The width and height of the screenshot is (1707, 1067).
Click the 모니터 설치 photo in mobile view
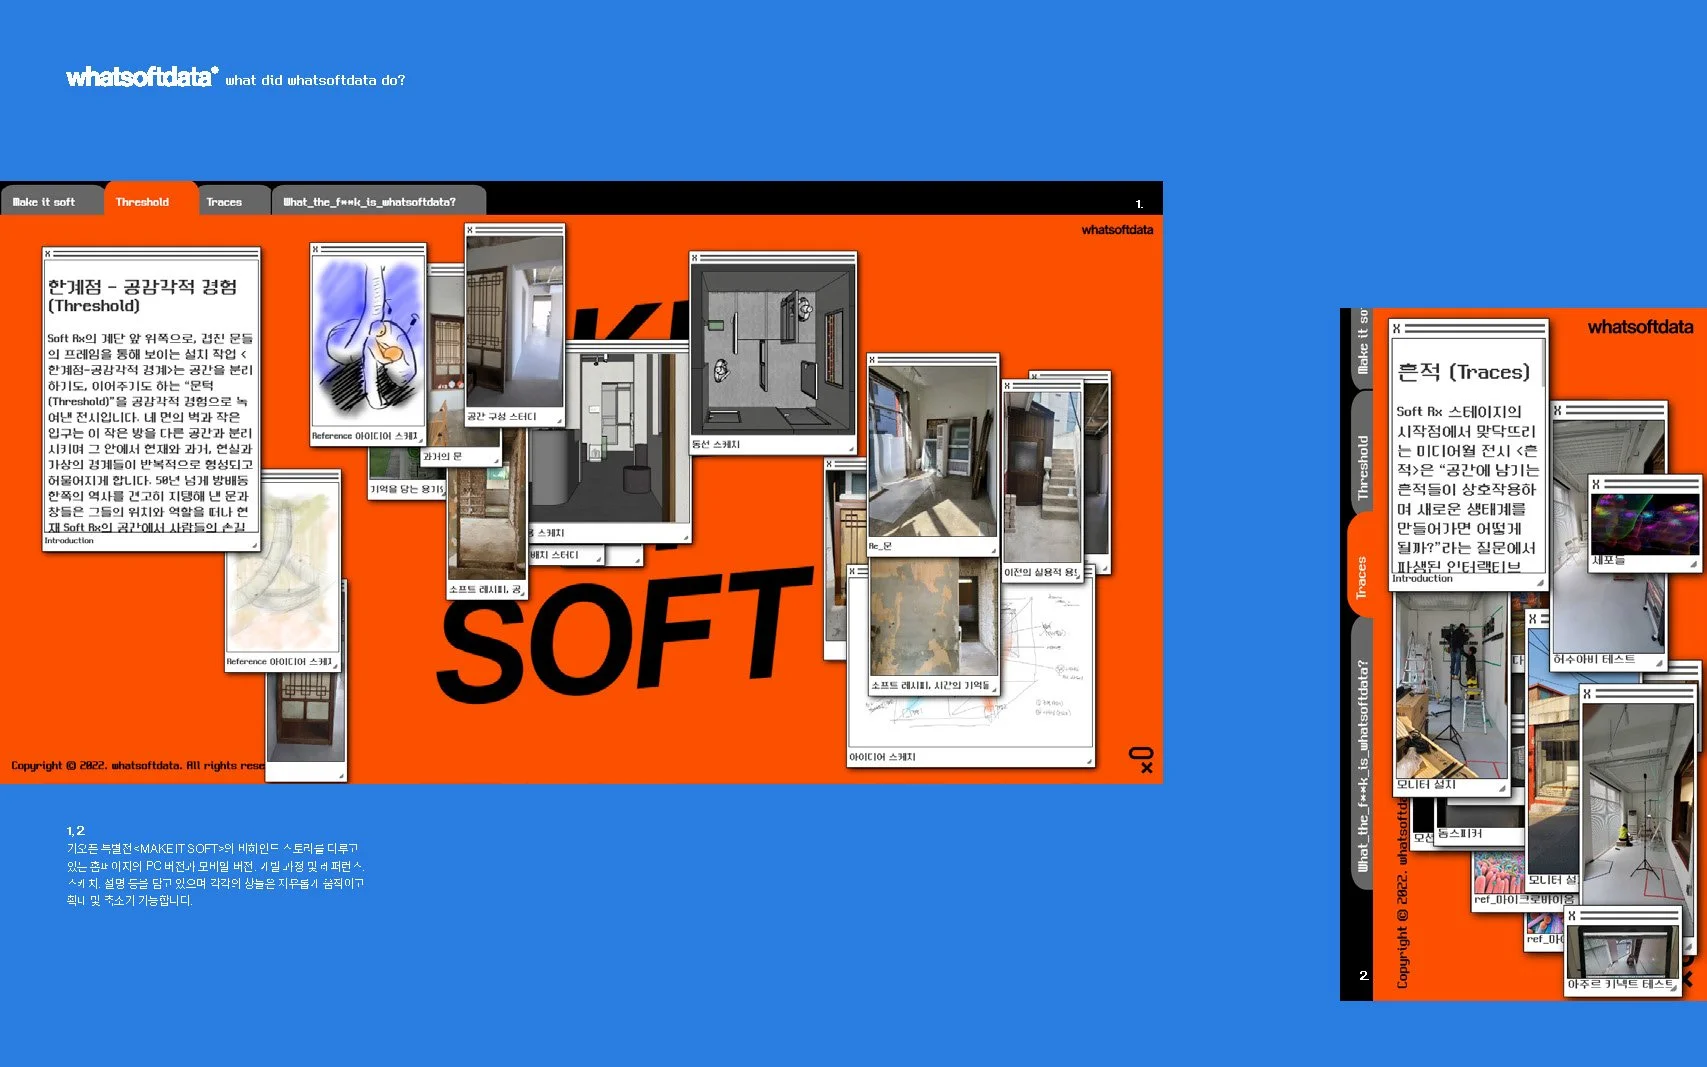click(x=1452, y=685)
